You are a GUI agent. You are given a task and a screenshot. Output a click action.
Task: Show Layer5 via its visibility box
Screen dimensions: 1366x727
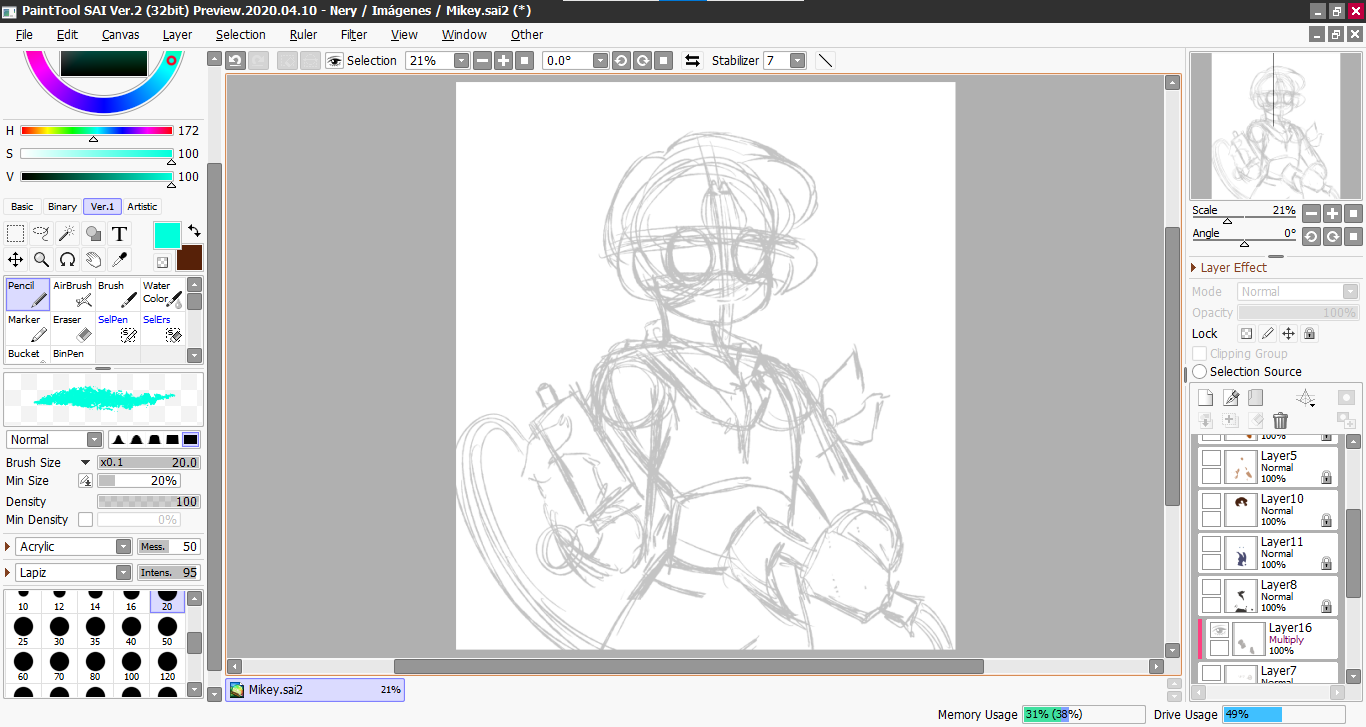point(1211,459)
